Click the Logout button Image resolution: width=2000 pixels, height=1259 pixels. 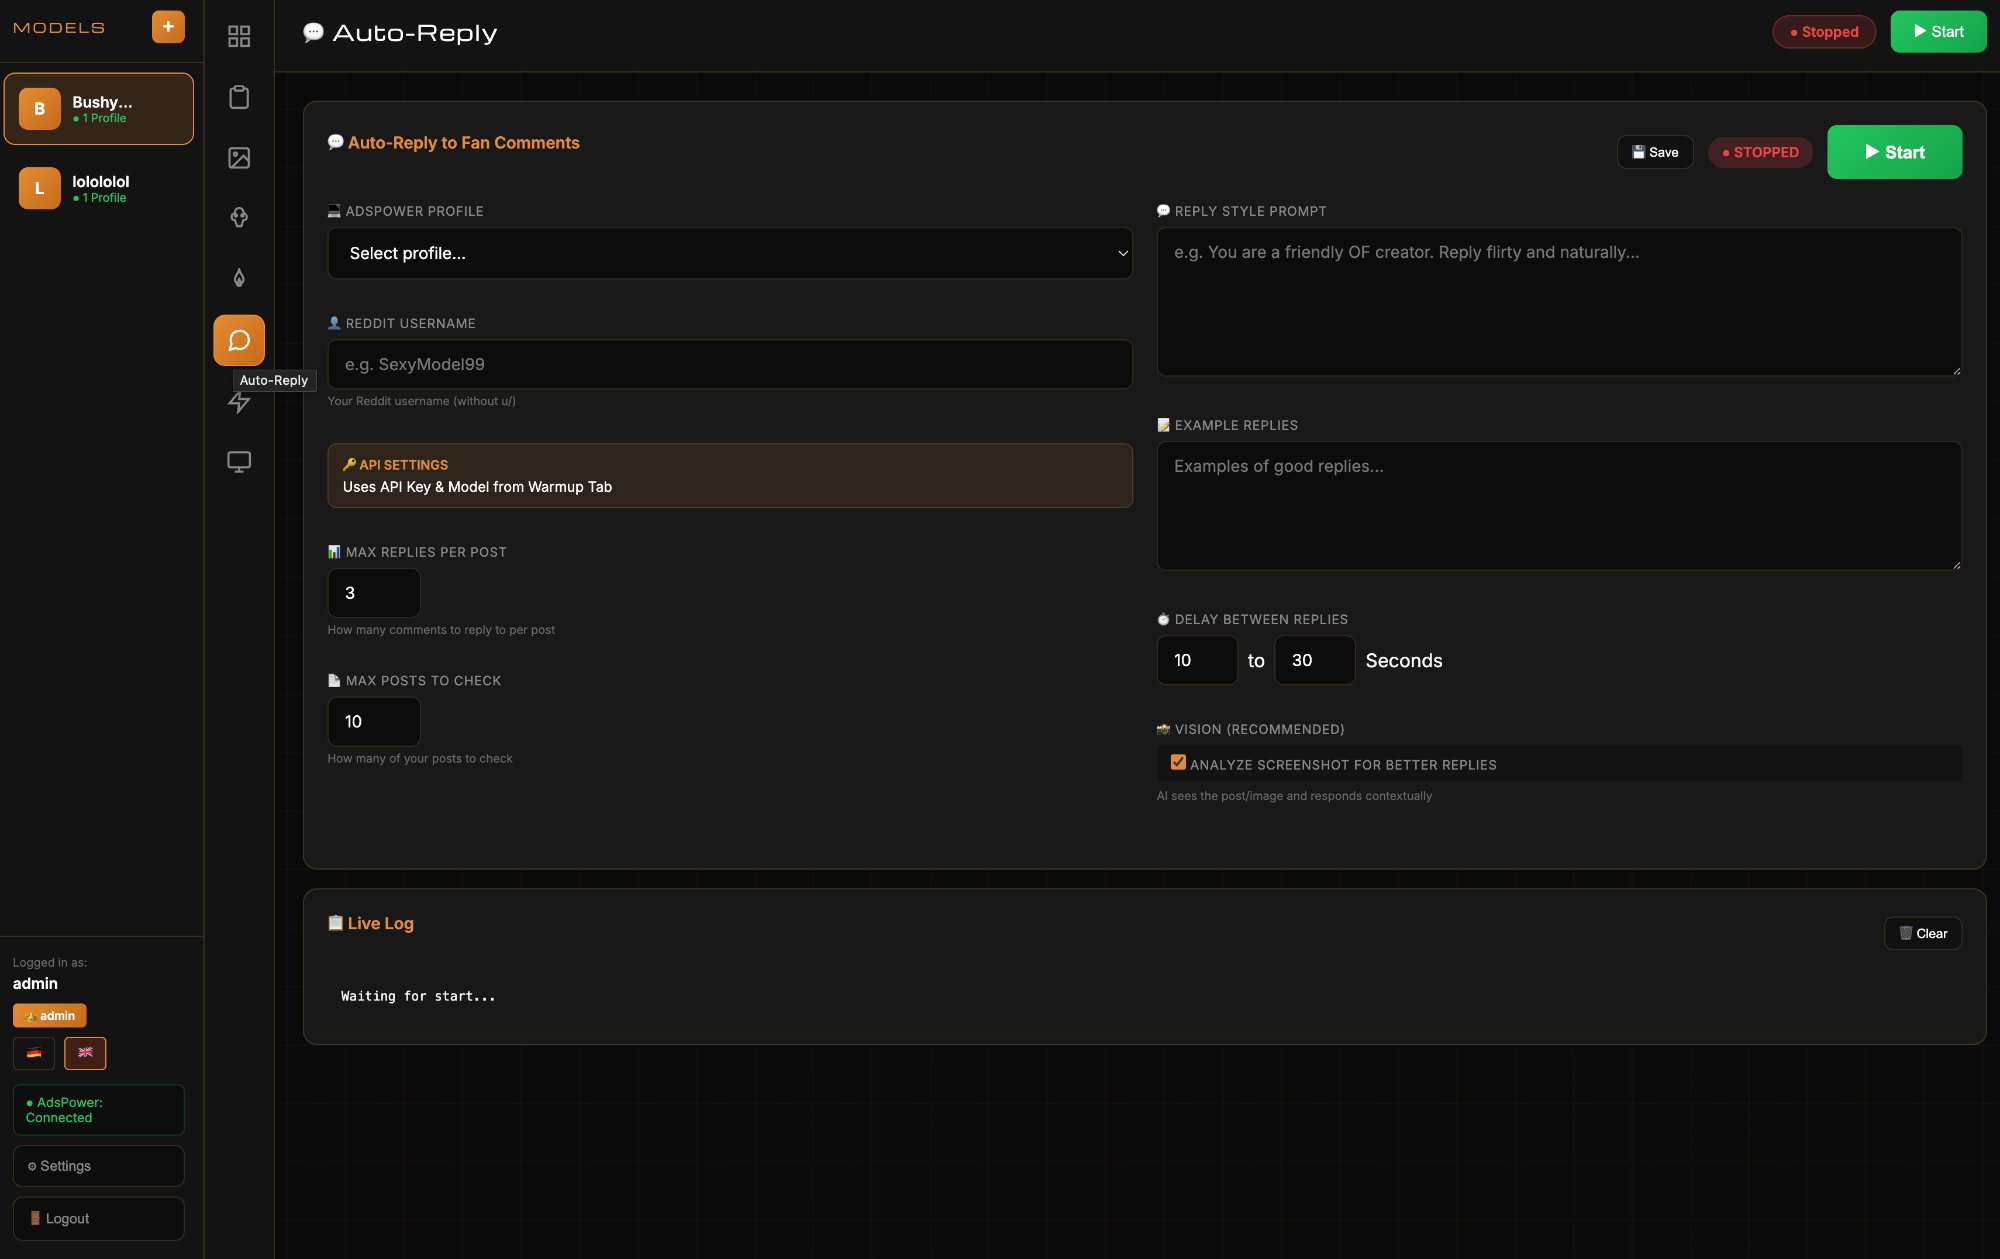[x=99, y=1219]
